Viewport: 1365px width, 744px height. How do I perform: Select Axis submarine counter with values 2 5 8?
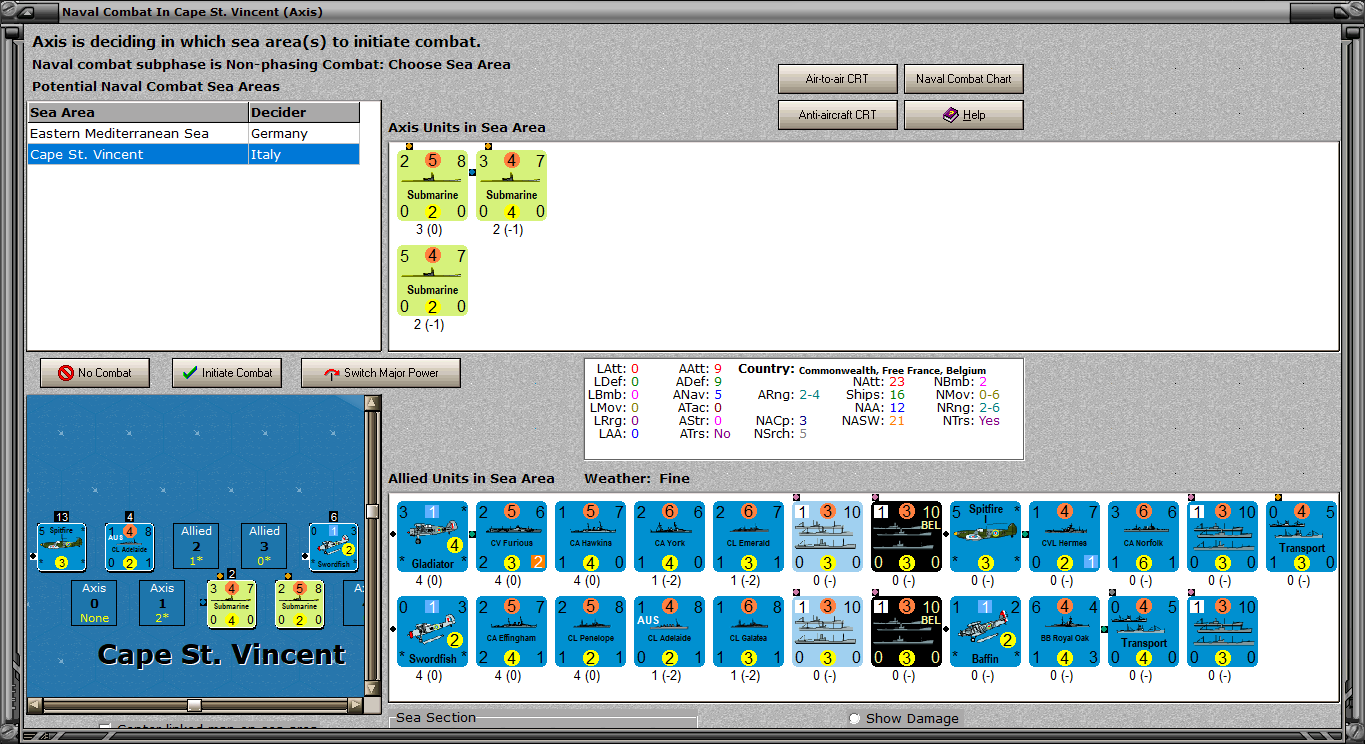[x=432, y=185]
